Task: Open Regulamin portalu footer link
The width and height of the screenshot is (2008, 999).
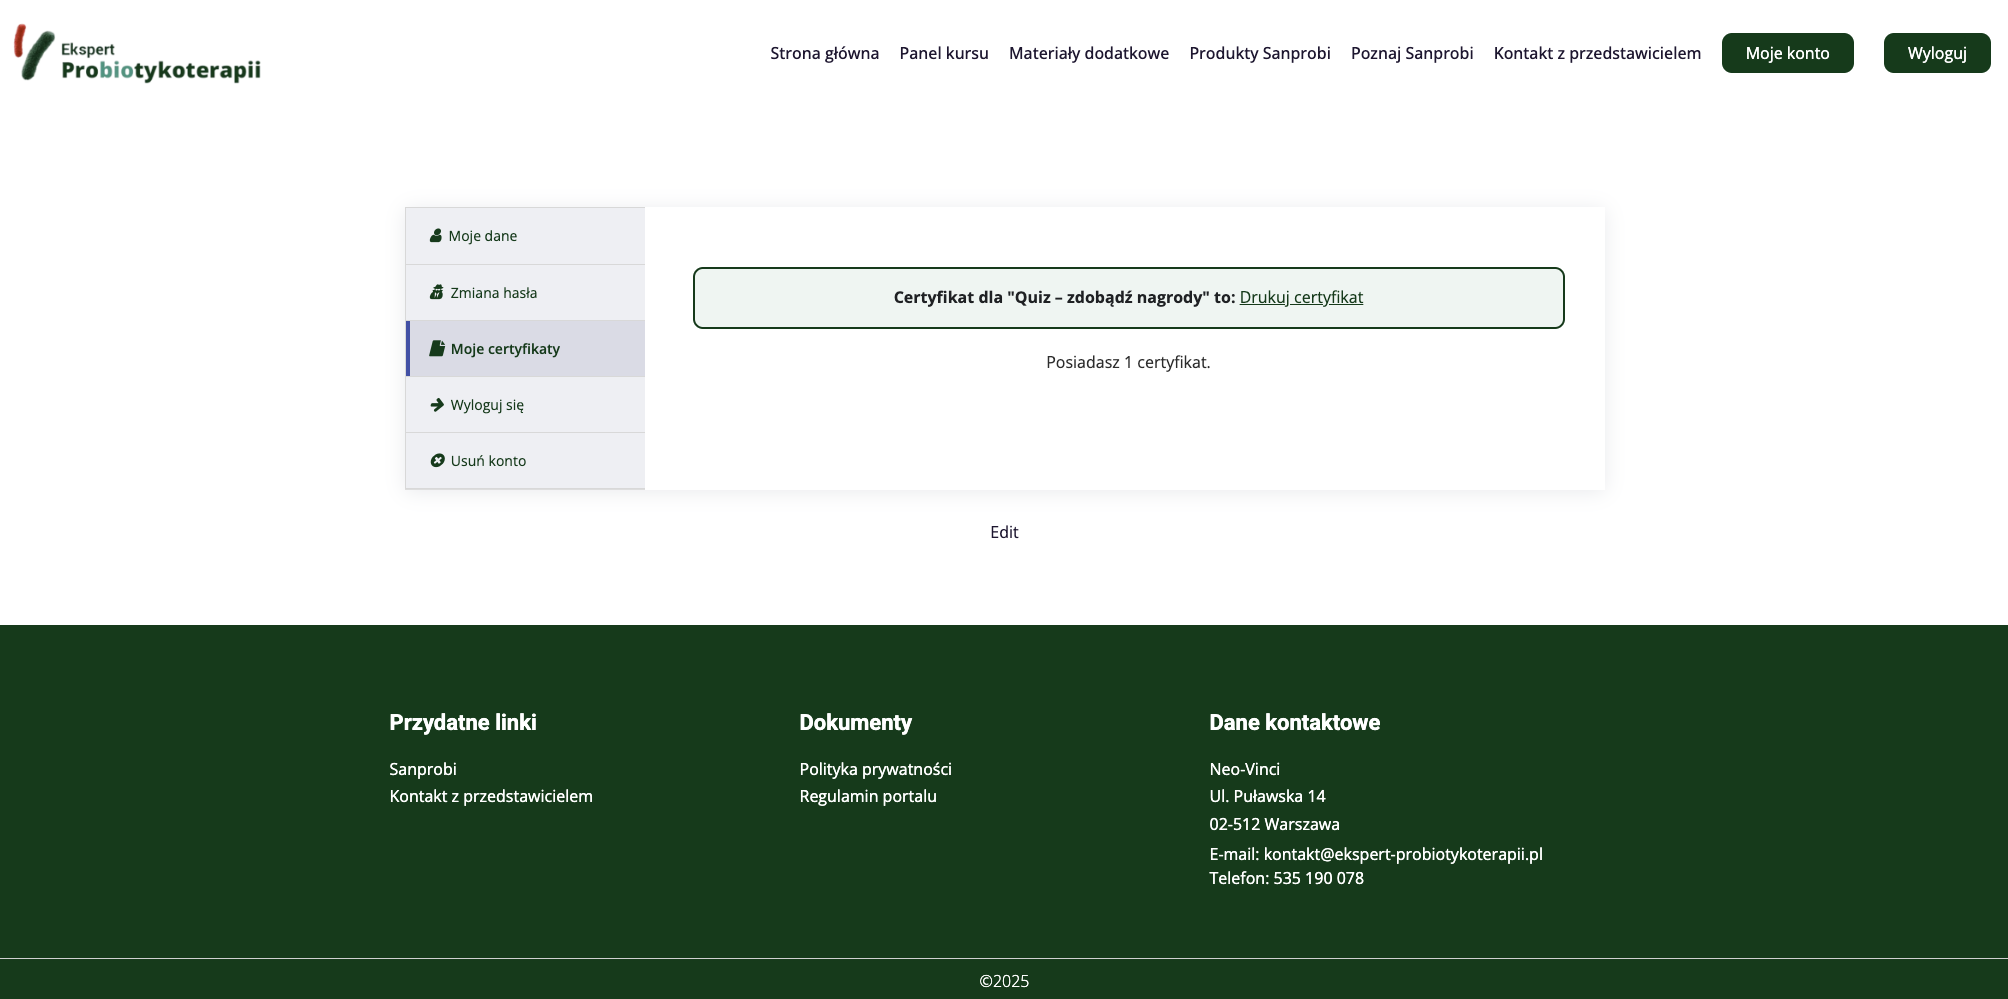Action: [867, 796]
